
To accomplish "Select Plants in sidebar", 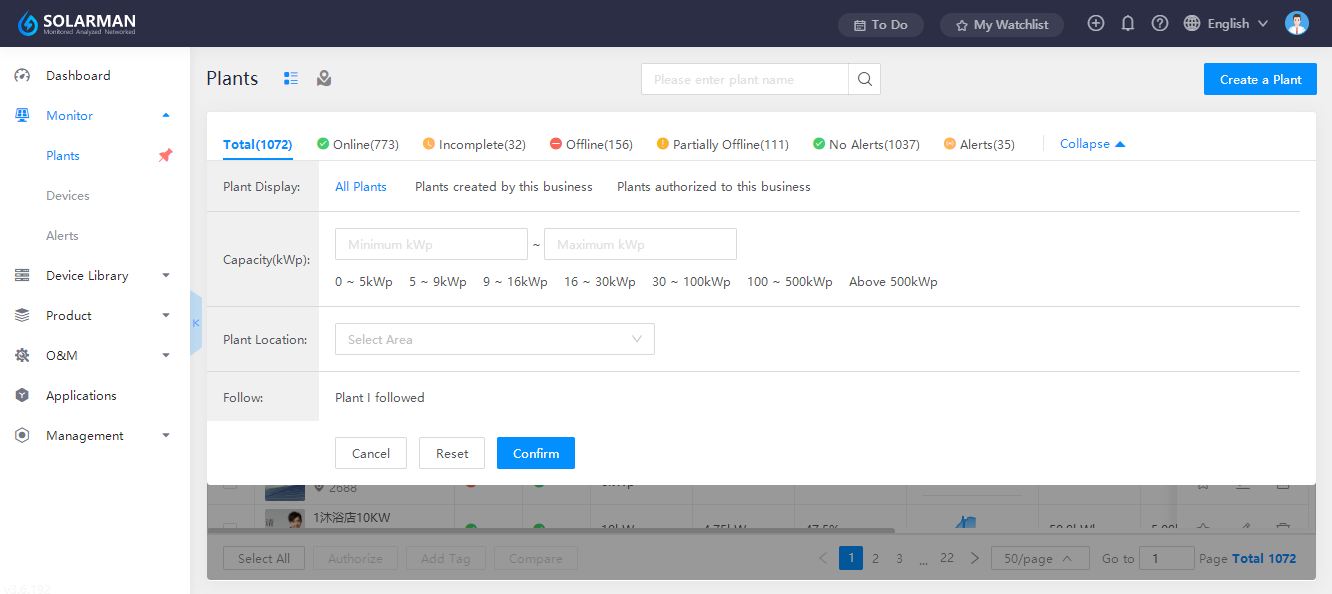I will pyautogui.click(x=63, y=155).
